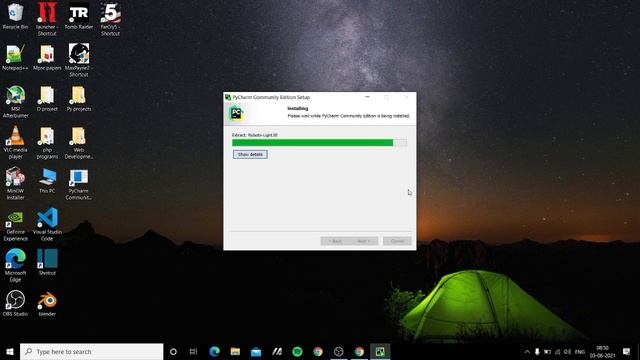Select the Mpsc papers folder icon

pos(47,58)
